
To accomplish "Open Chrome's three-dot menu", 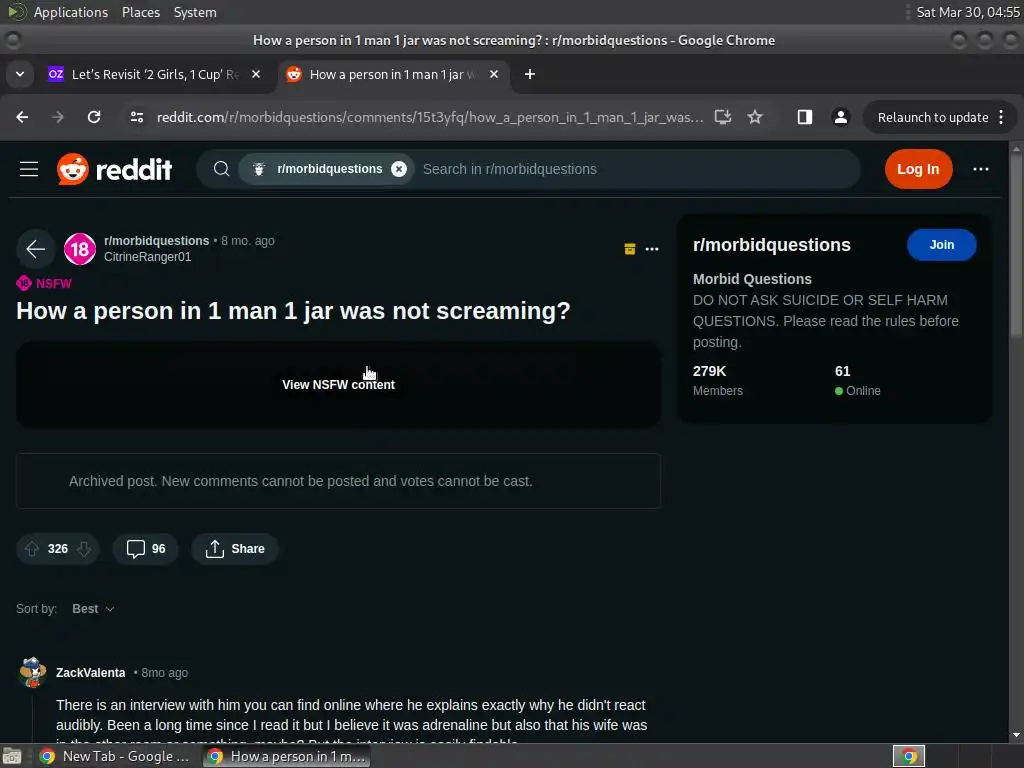I will click(x=1001, y=118).
